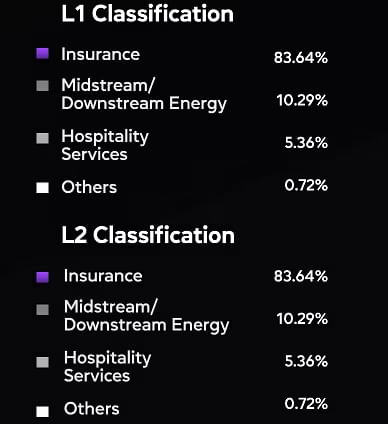388x424 pixels.
Task: Click the Insurance label in L1 list
Action: pyautogui.click(x=100, y=54)
